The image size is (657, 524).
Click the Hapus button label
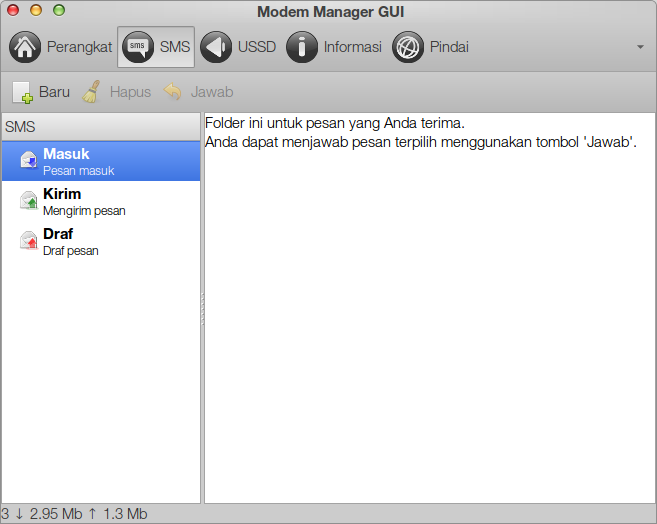[x=130, y=92]
